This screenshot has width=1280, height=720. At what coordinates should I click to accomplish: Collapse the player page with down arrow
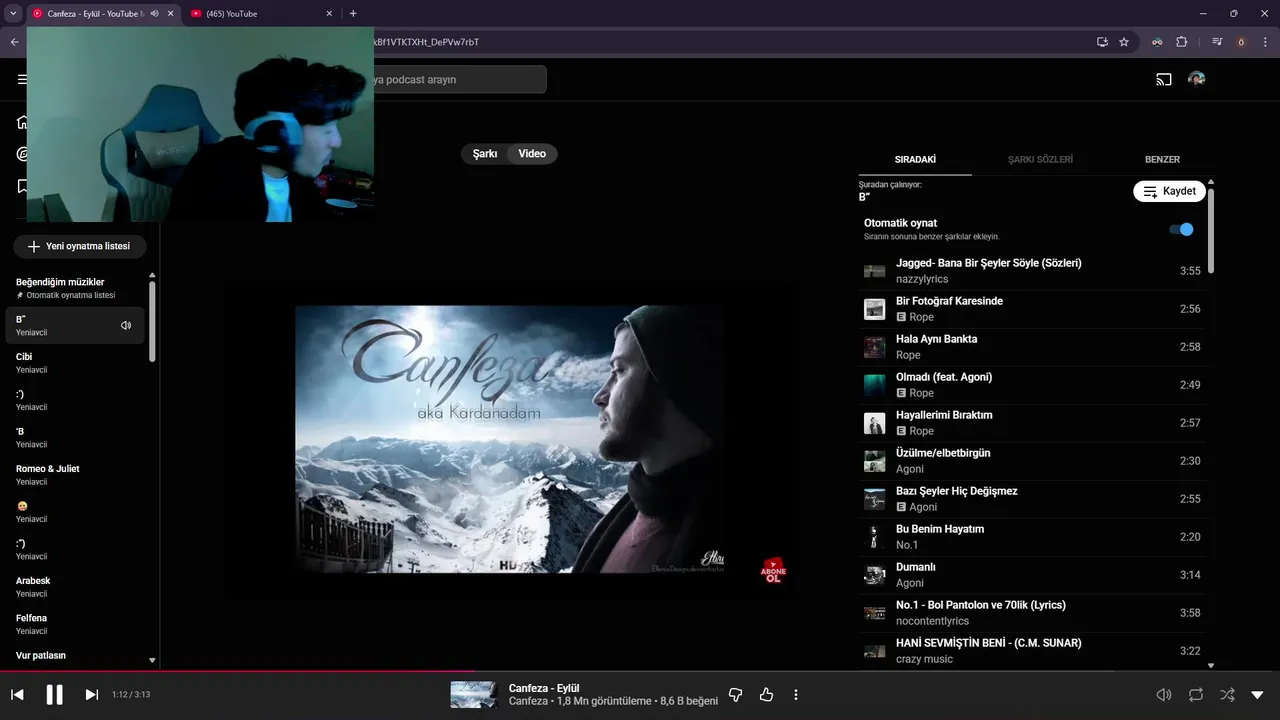(x=1258, y=694)
